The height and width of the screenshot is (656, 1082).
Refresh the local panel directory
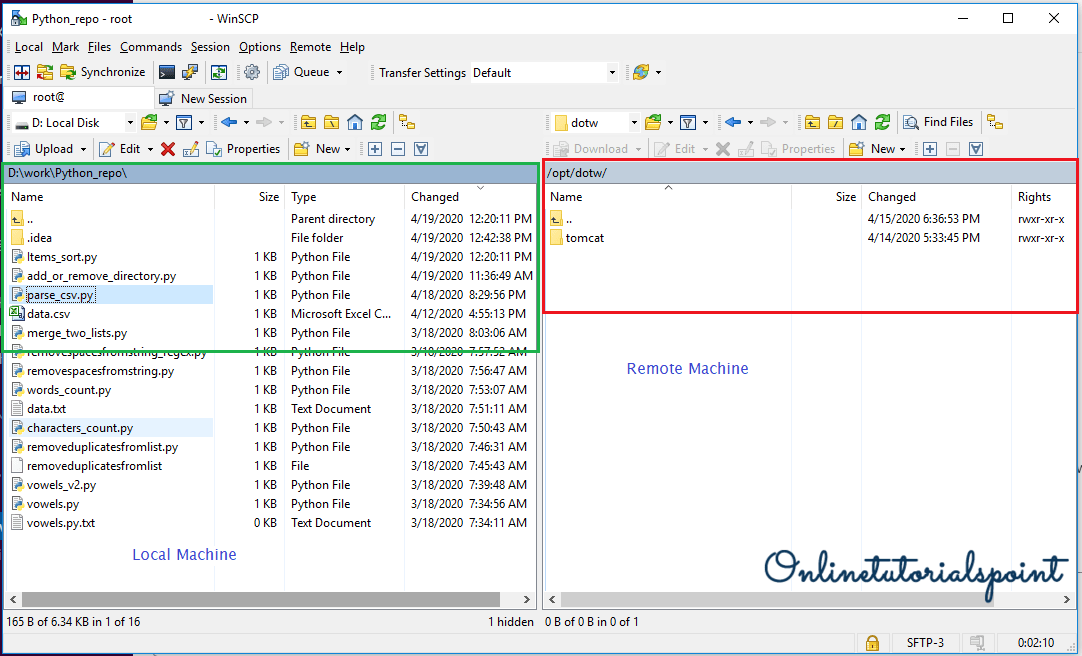click(x=378, y=122)
